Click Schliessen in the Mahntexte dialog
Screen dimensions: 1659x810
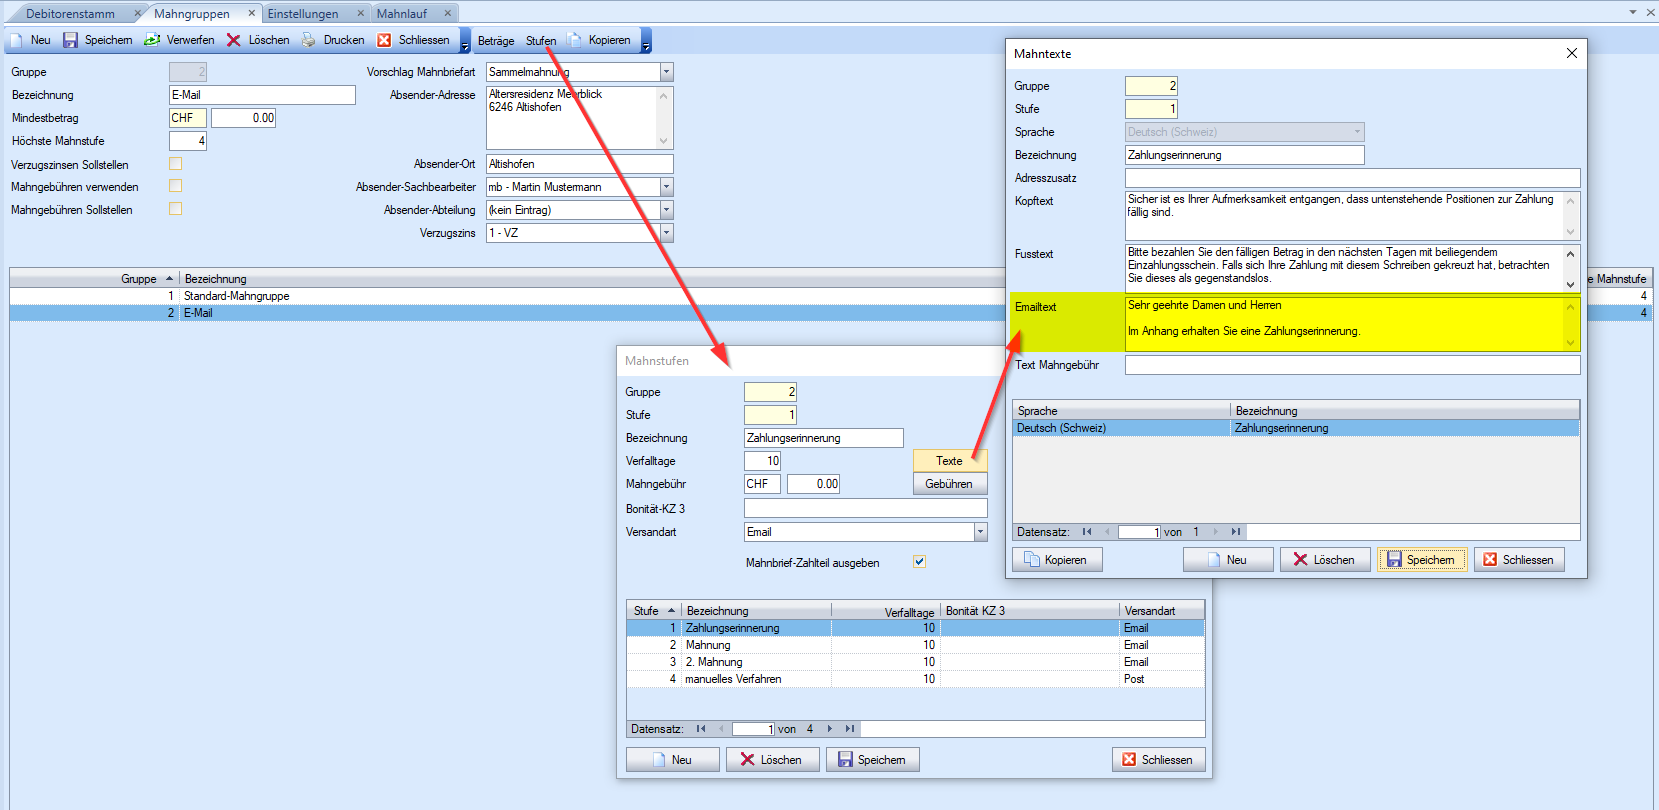coord(1519,560)
